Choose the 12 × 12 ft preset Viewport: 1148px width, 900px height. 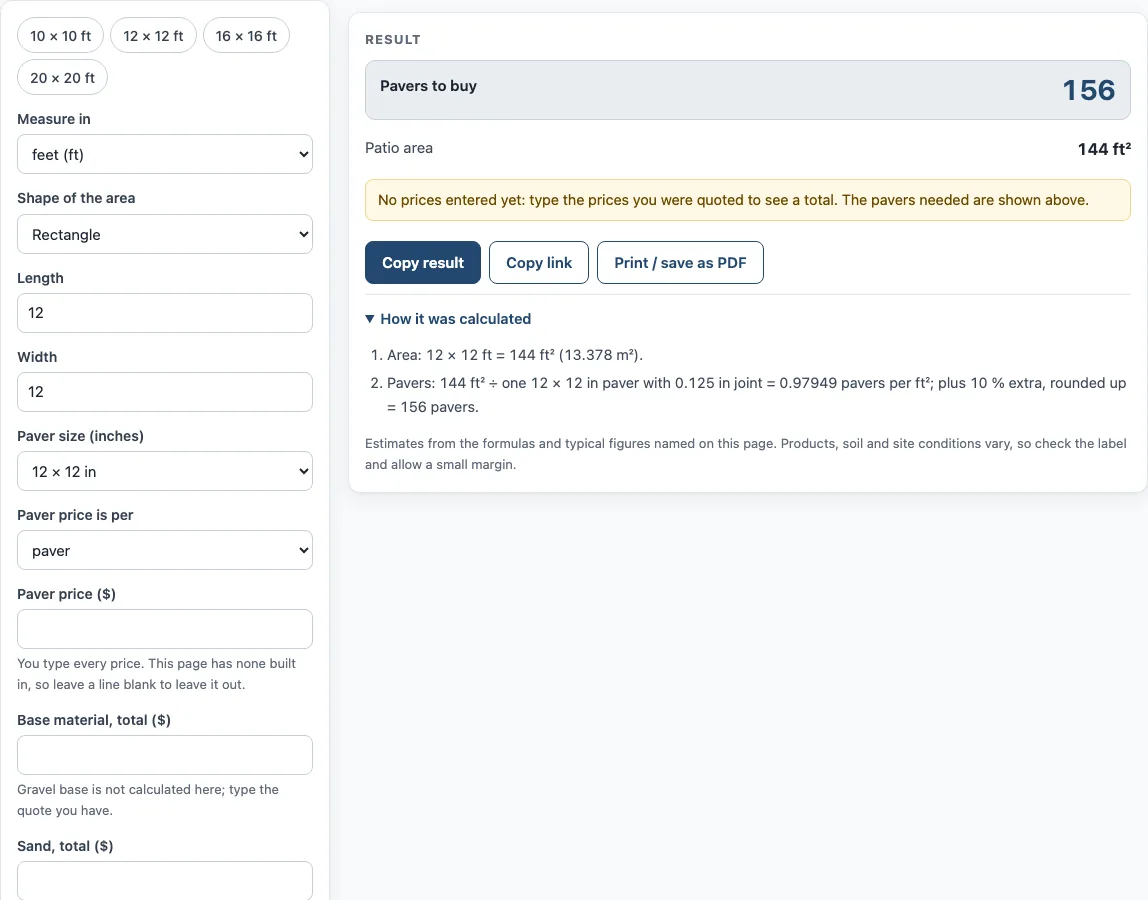pos(153,36)
